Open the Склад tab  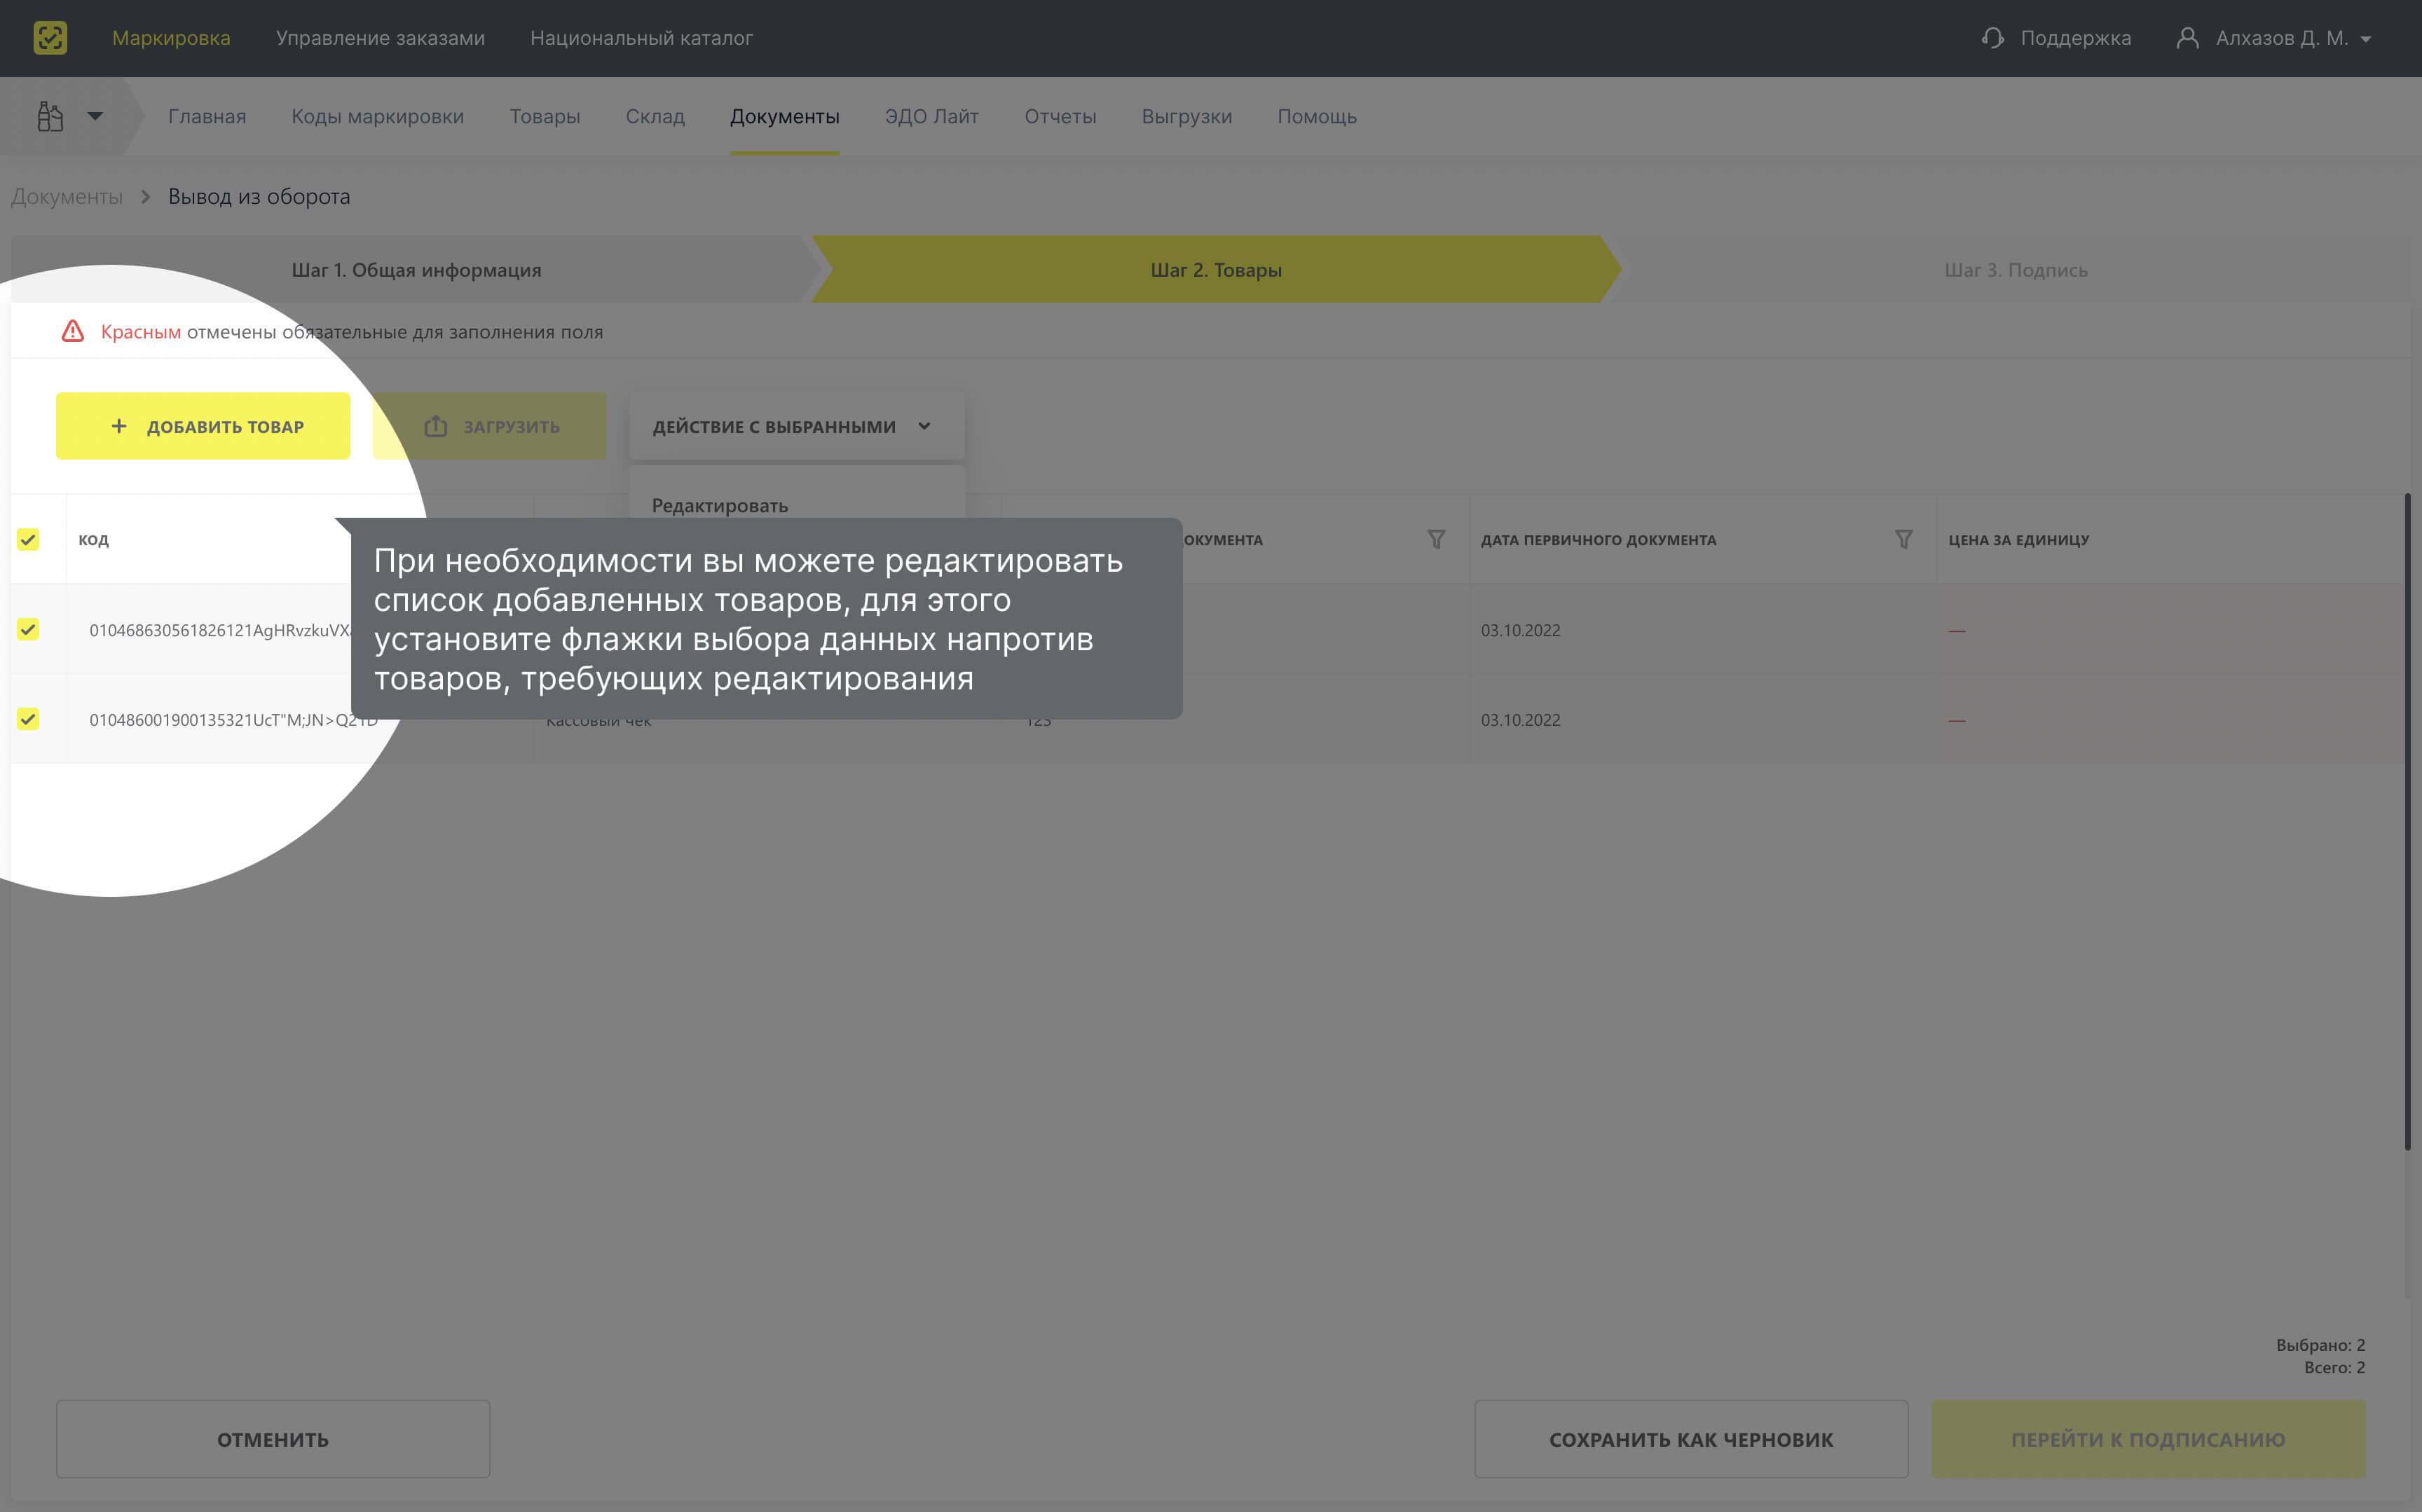tap(655, 116)
